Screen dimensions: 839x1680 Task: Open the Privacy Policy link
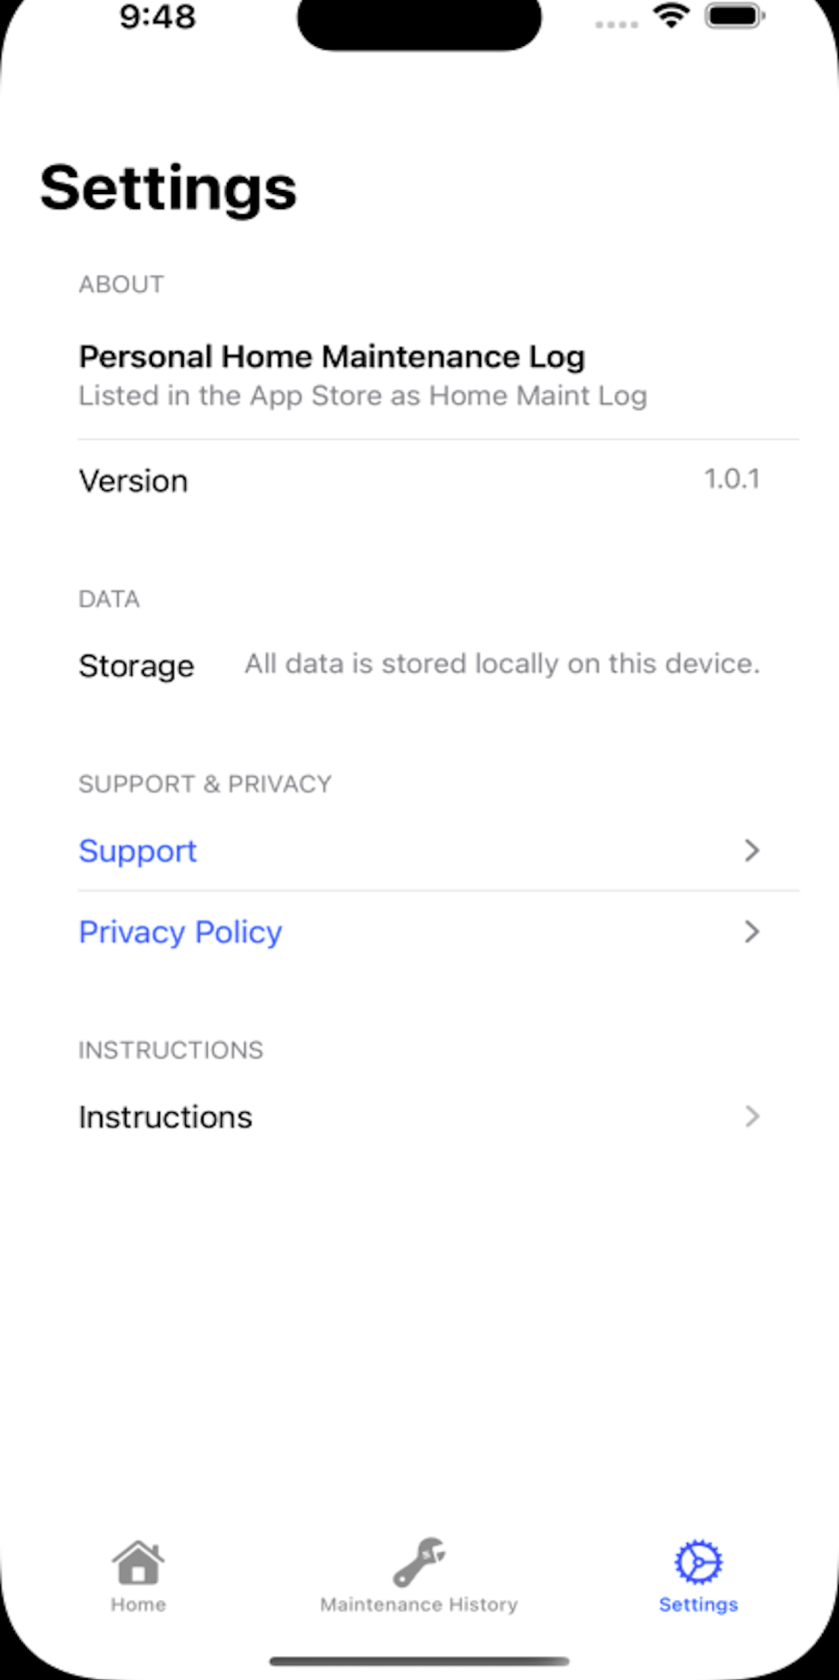click(x=180, y=932)
